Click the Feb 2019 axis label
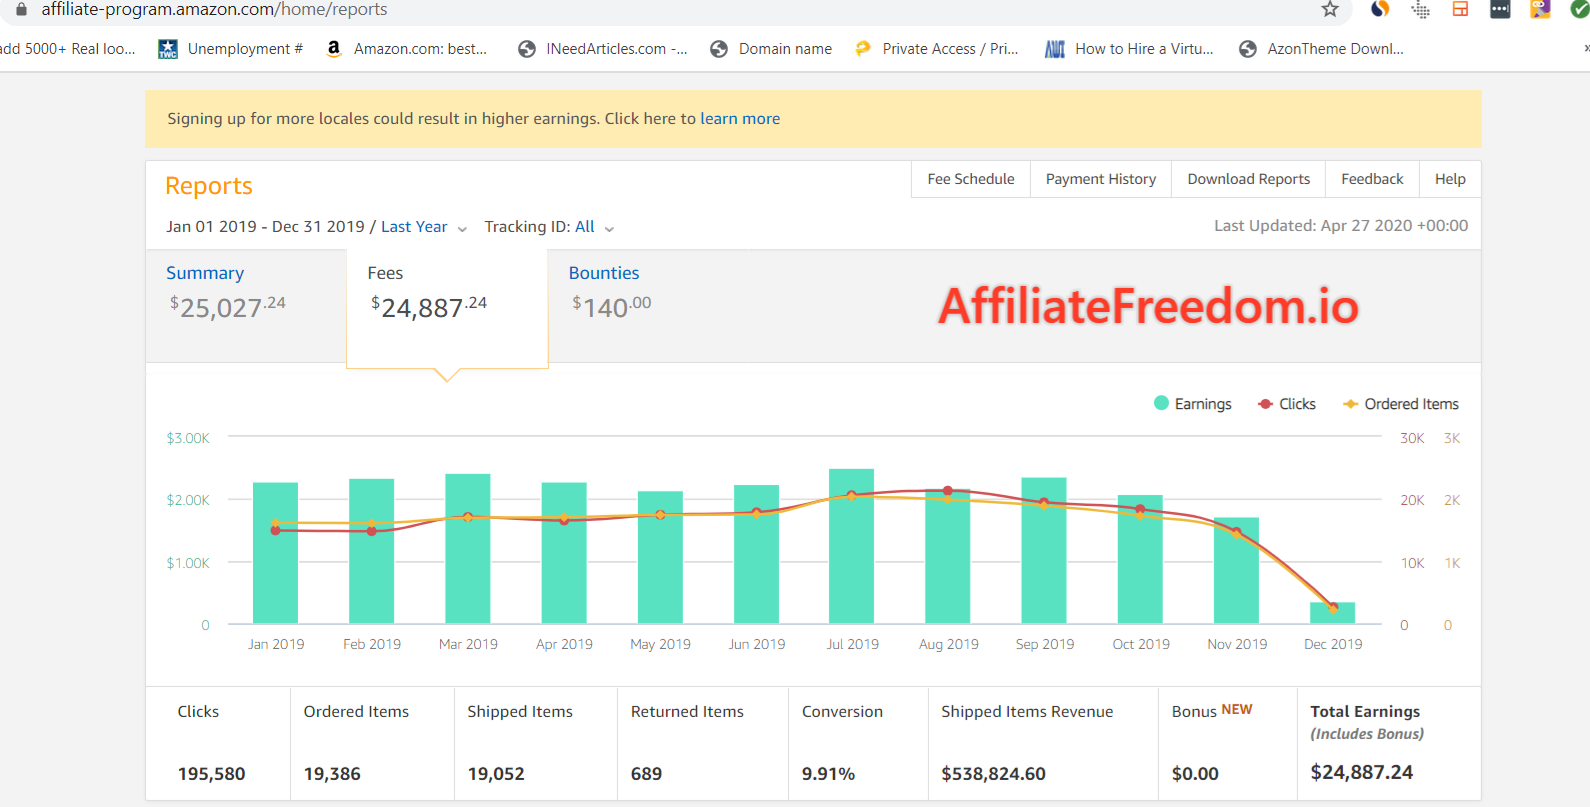Viewport: 1590px width, 807px height. click(372, 644)
